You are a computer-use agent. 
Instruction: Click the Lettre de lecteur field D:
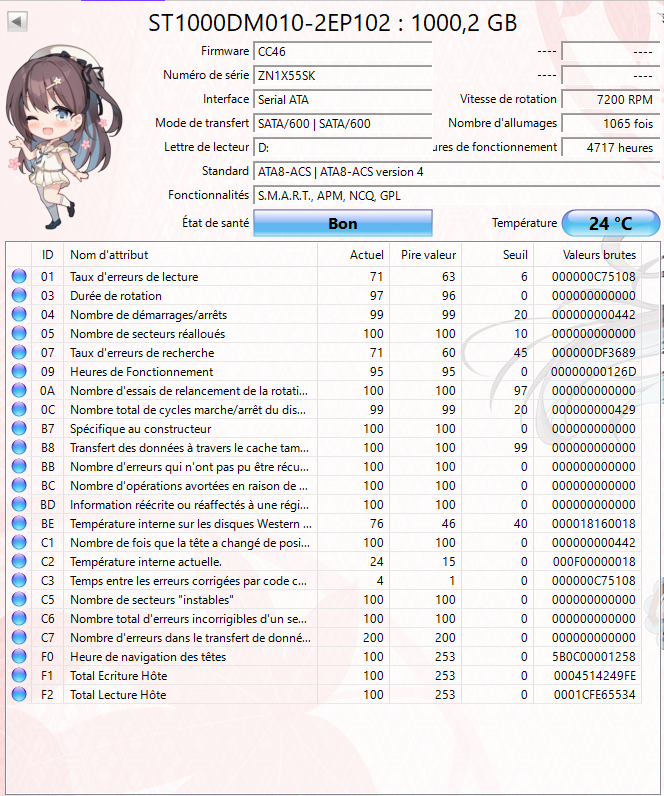(343, 148)
